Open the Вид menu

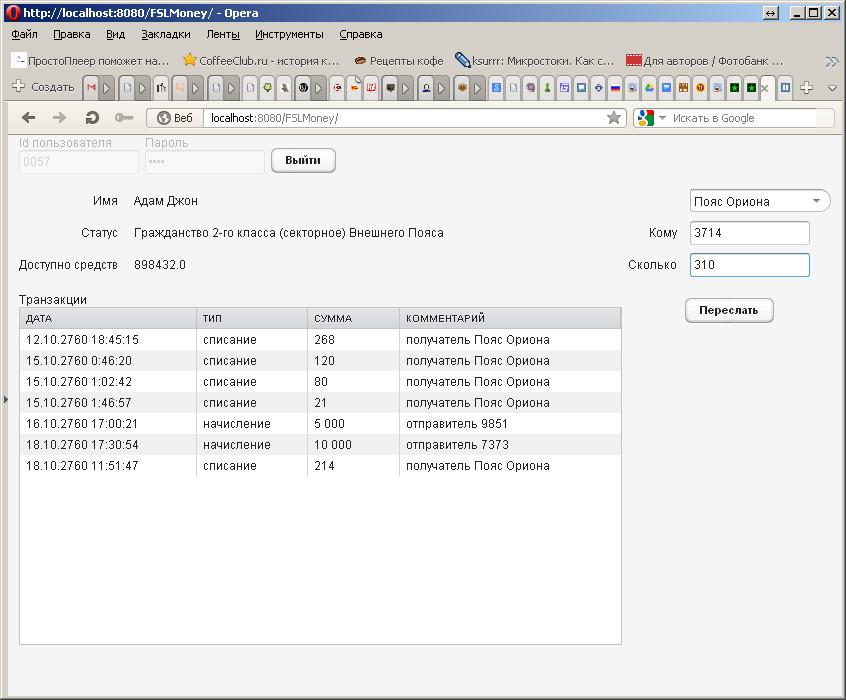point(115,34)
